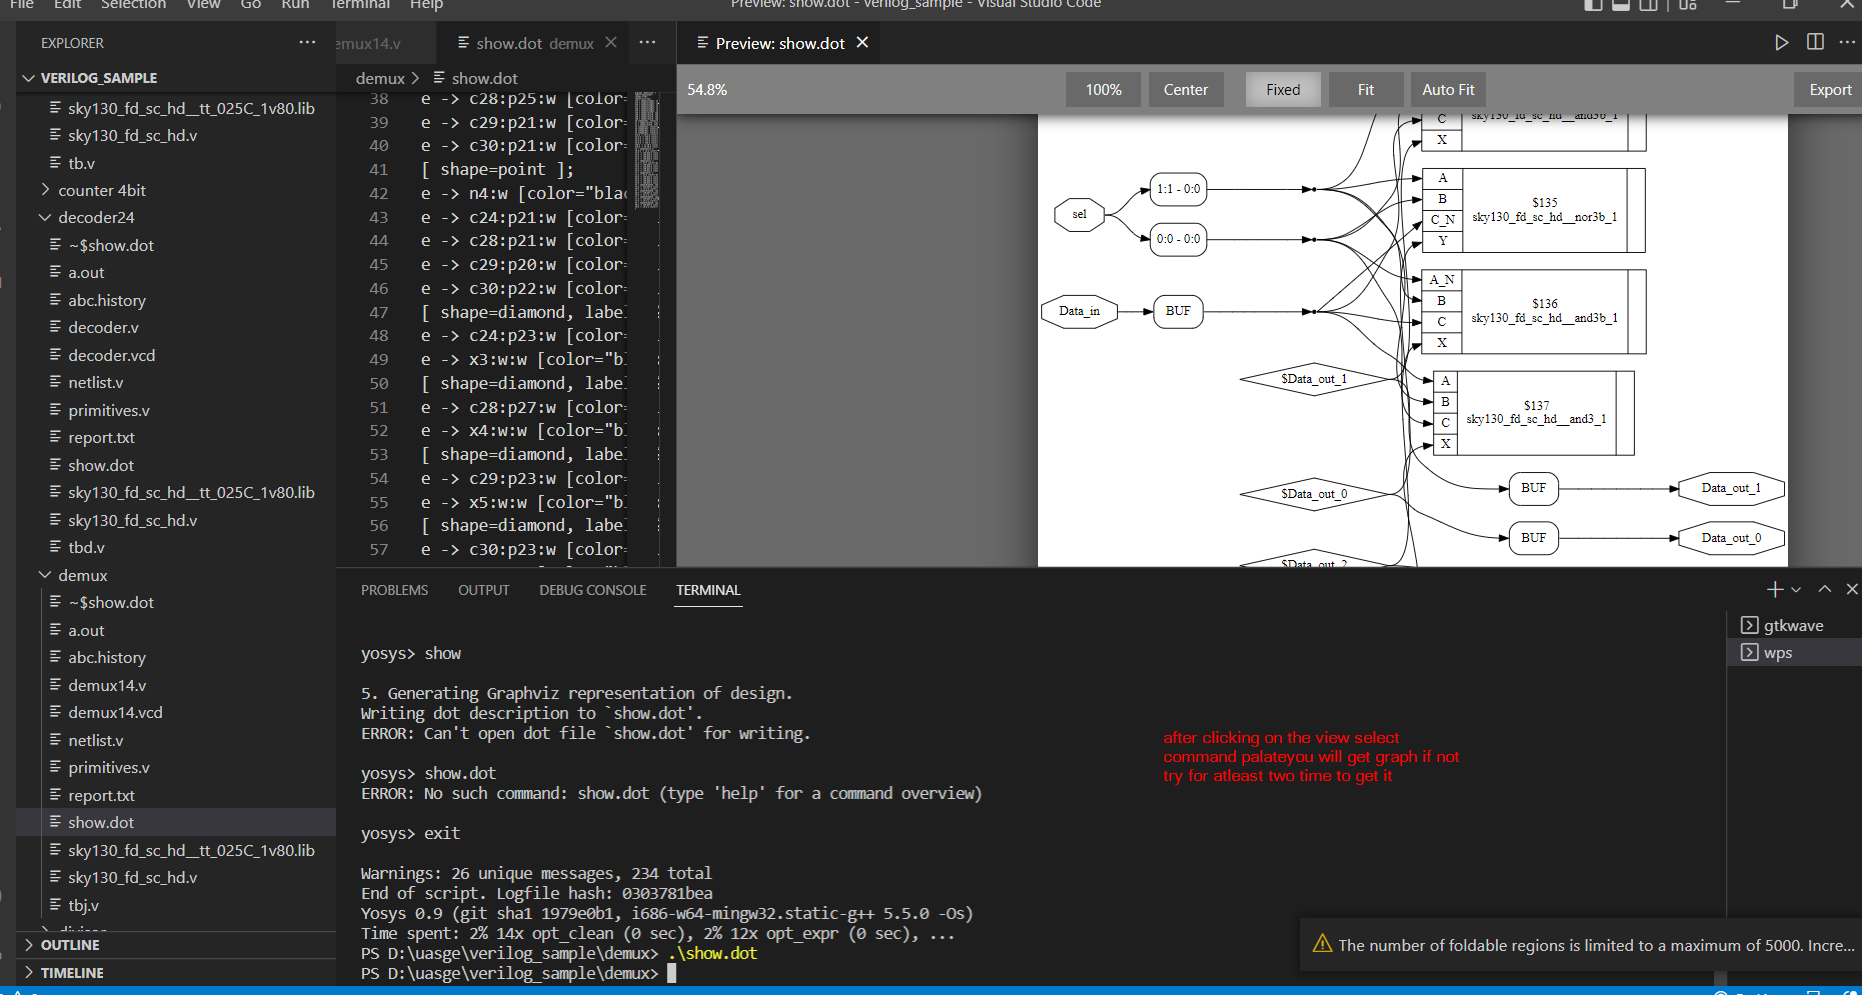Switch to the OUTPUT panel tab
Image resolution: width=1862 pixels, height=995 pixels.
point(484,590)
